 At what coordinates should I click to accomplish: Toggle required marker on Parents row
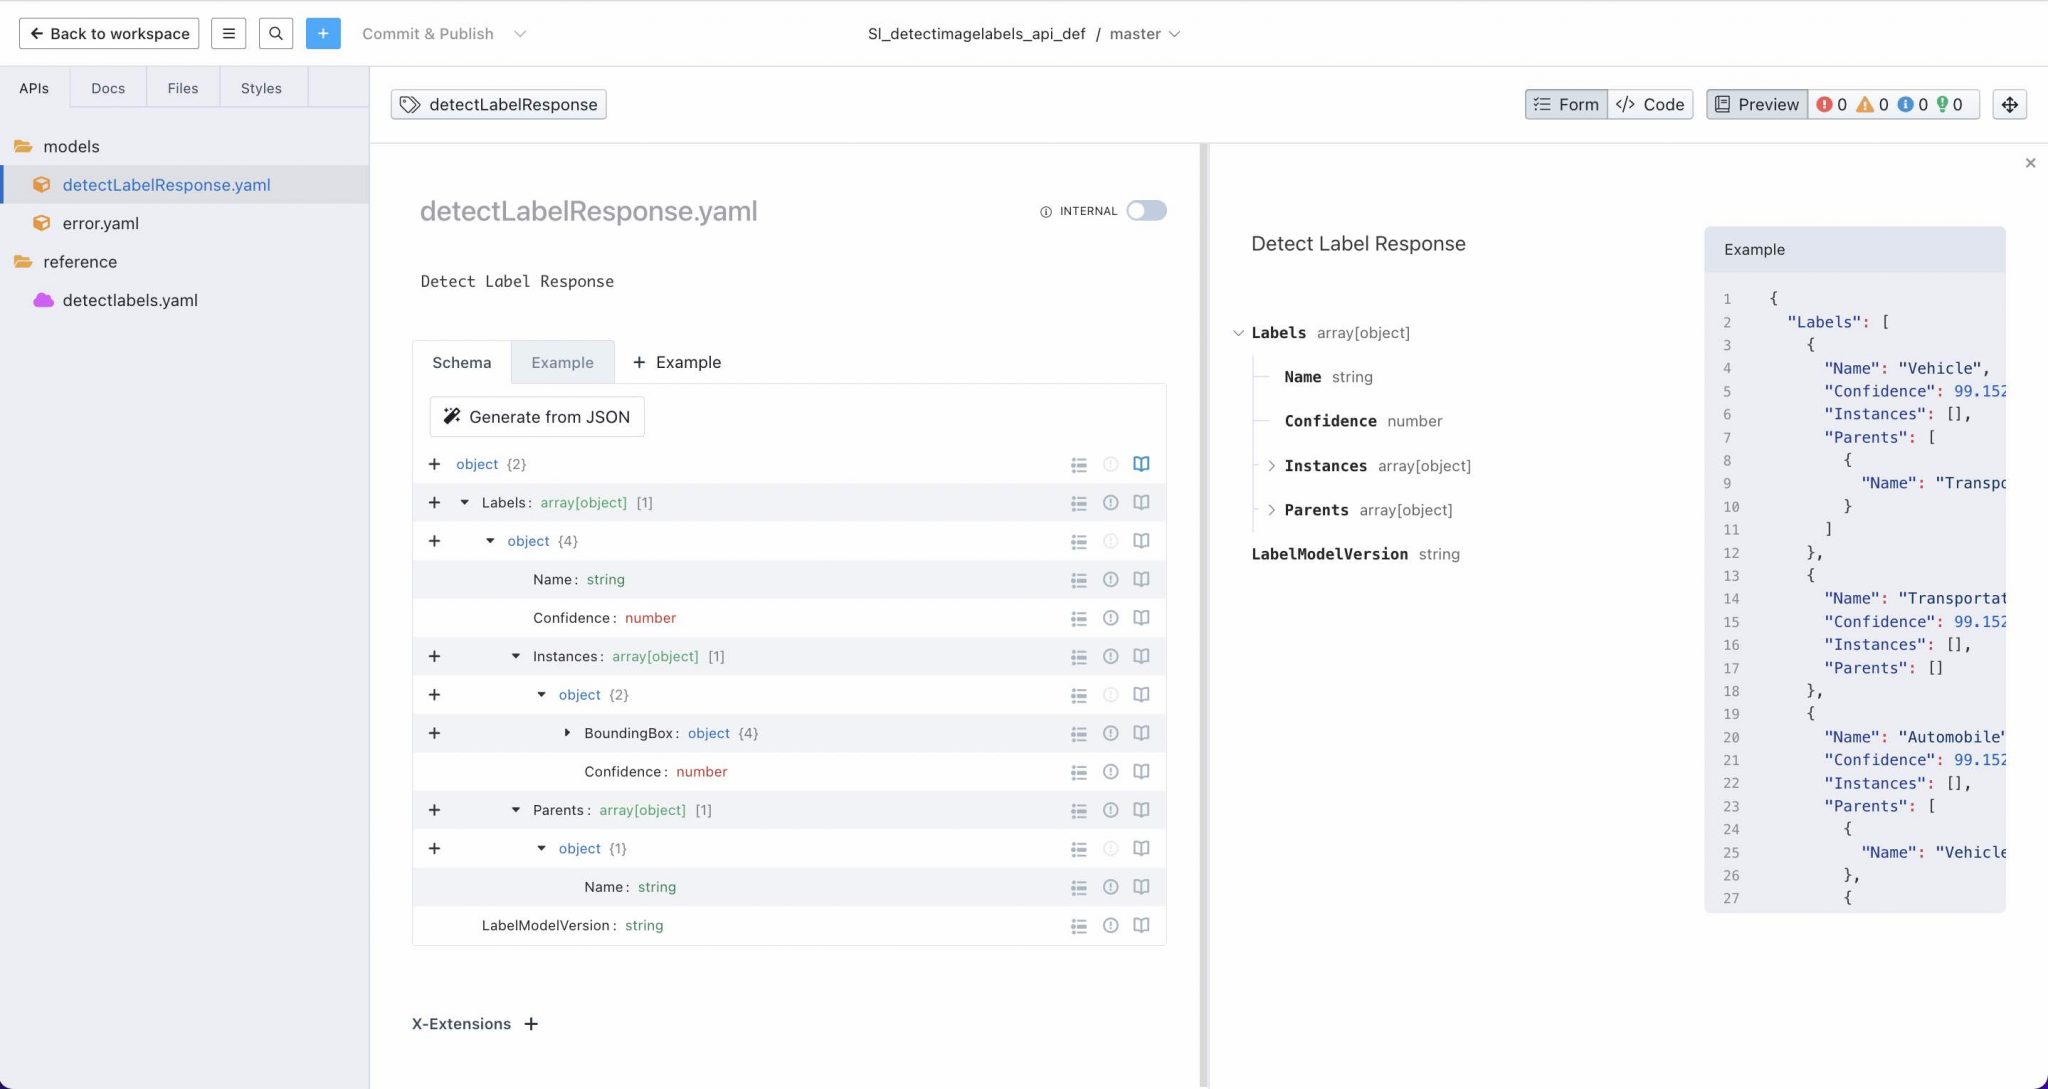(1110, 810)
